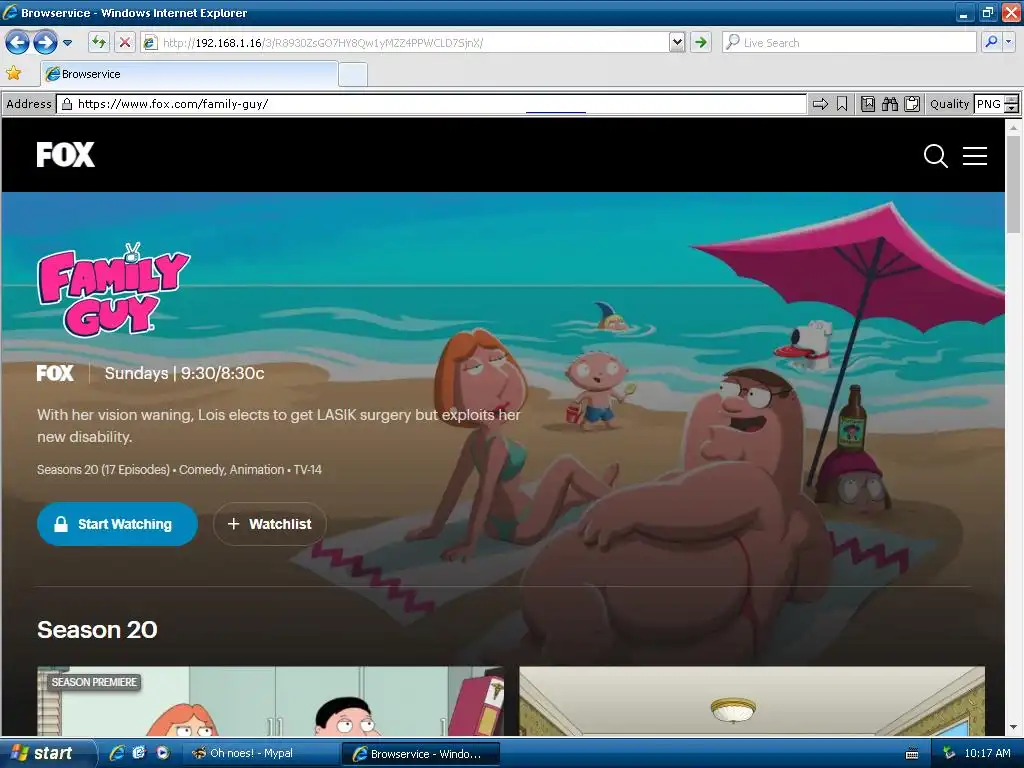Click the 'Seasons 20 (17 Episodes)' info text
Screen dimensions: 1024x768
coord(103,470)
